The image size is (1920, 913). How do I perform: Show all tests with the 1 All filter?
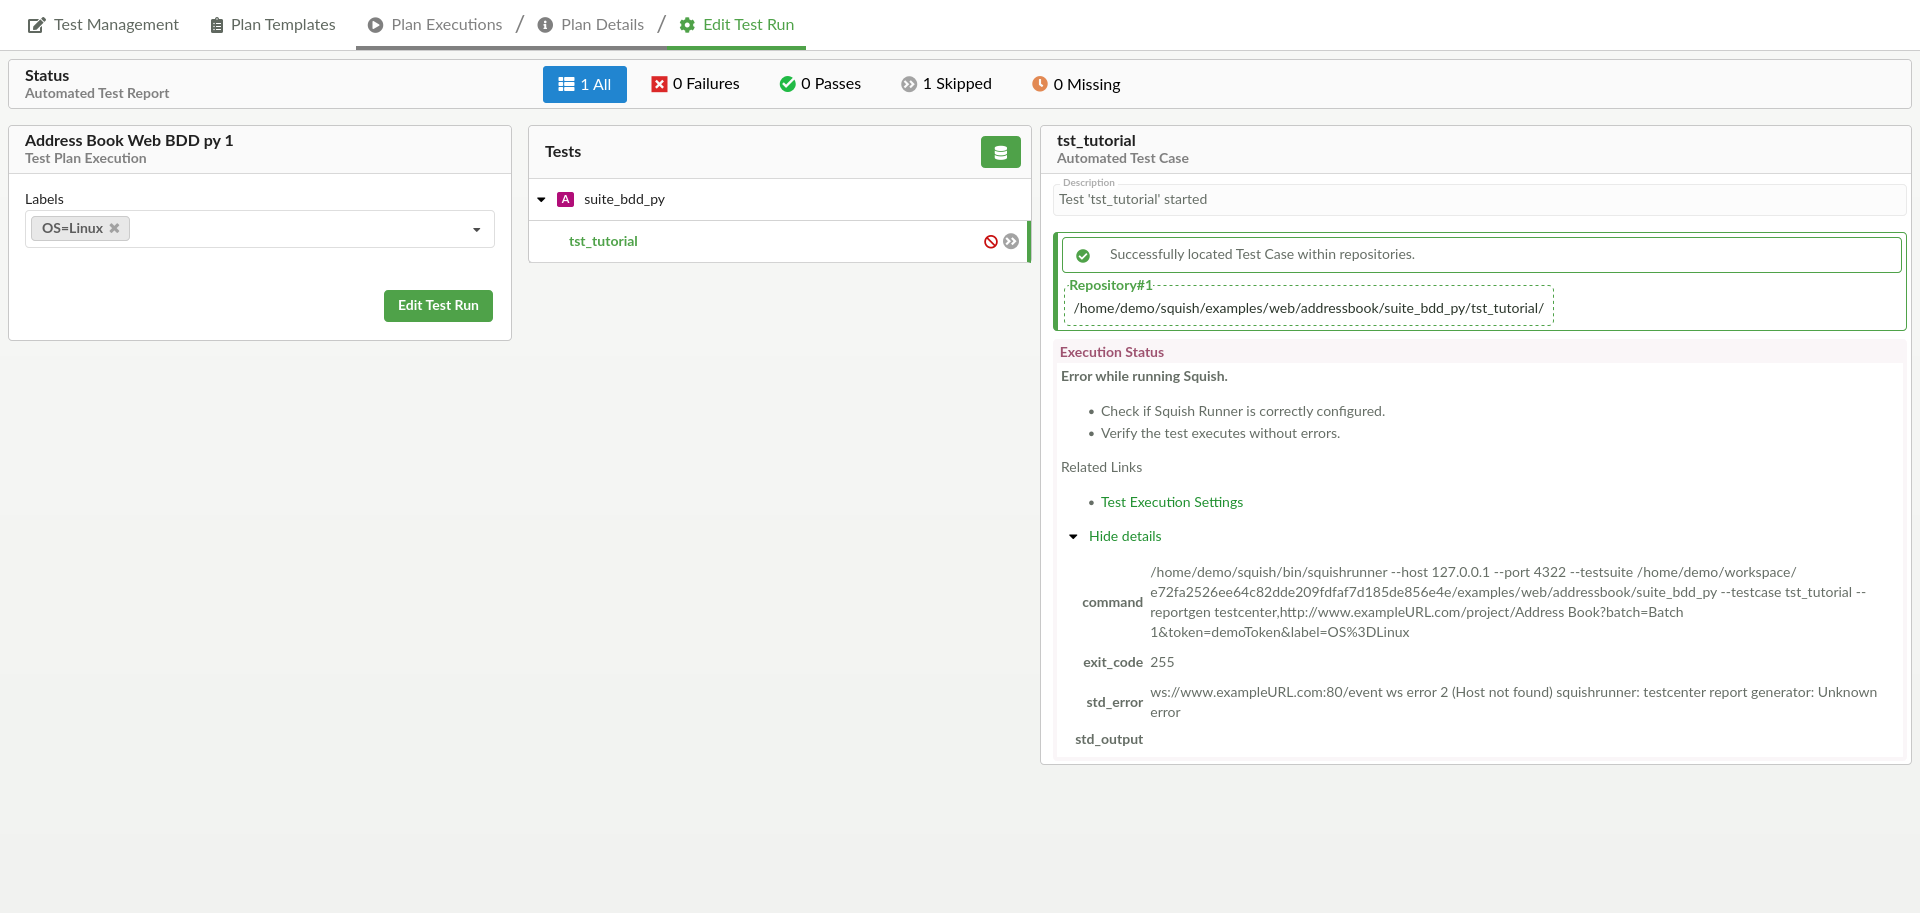[584, 85]
